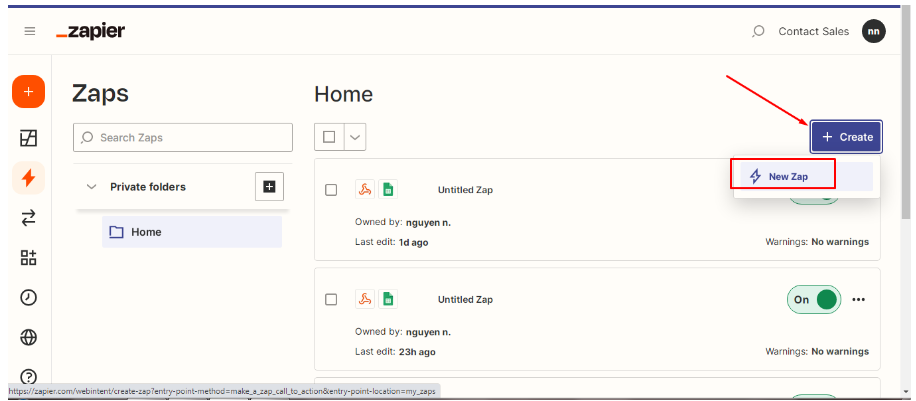Click the Create button
The height and width of the screenshot is (401, 916).
(846, 137)
